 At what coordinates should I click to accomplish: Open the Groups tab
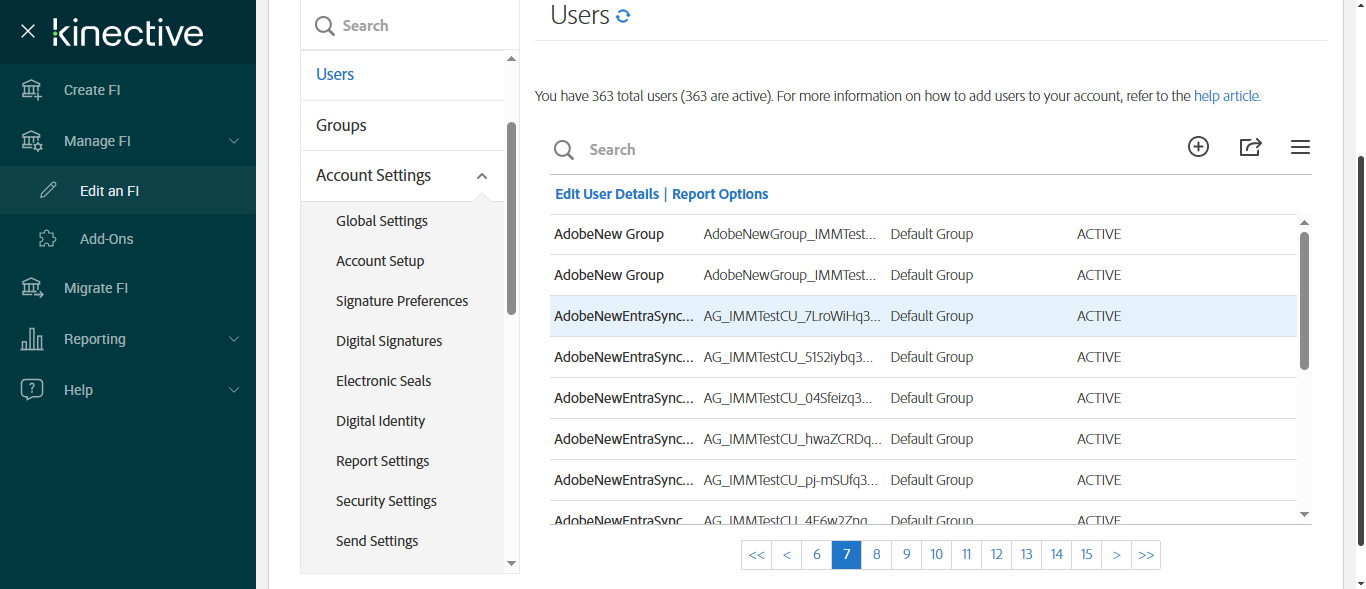(x=341, y=125)
